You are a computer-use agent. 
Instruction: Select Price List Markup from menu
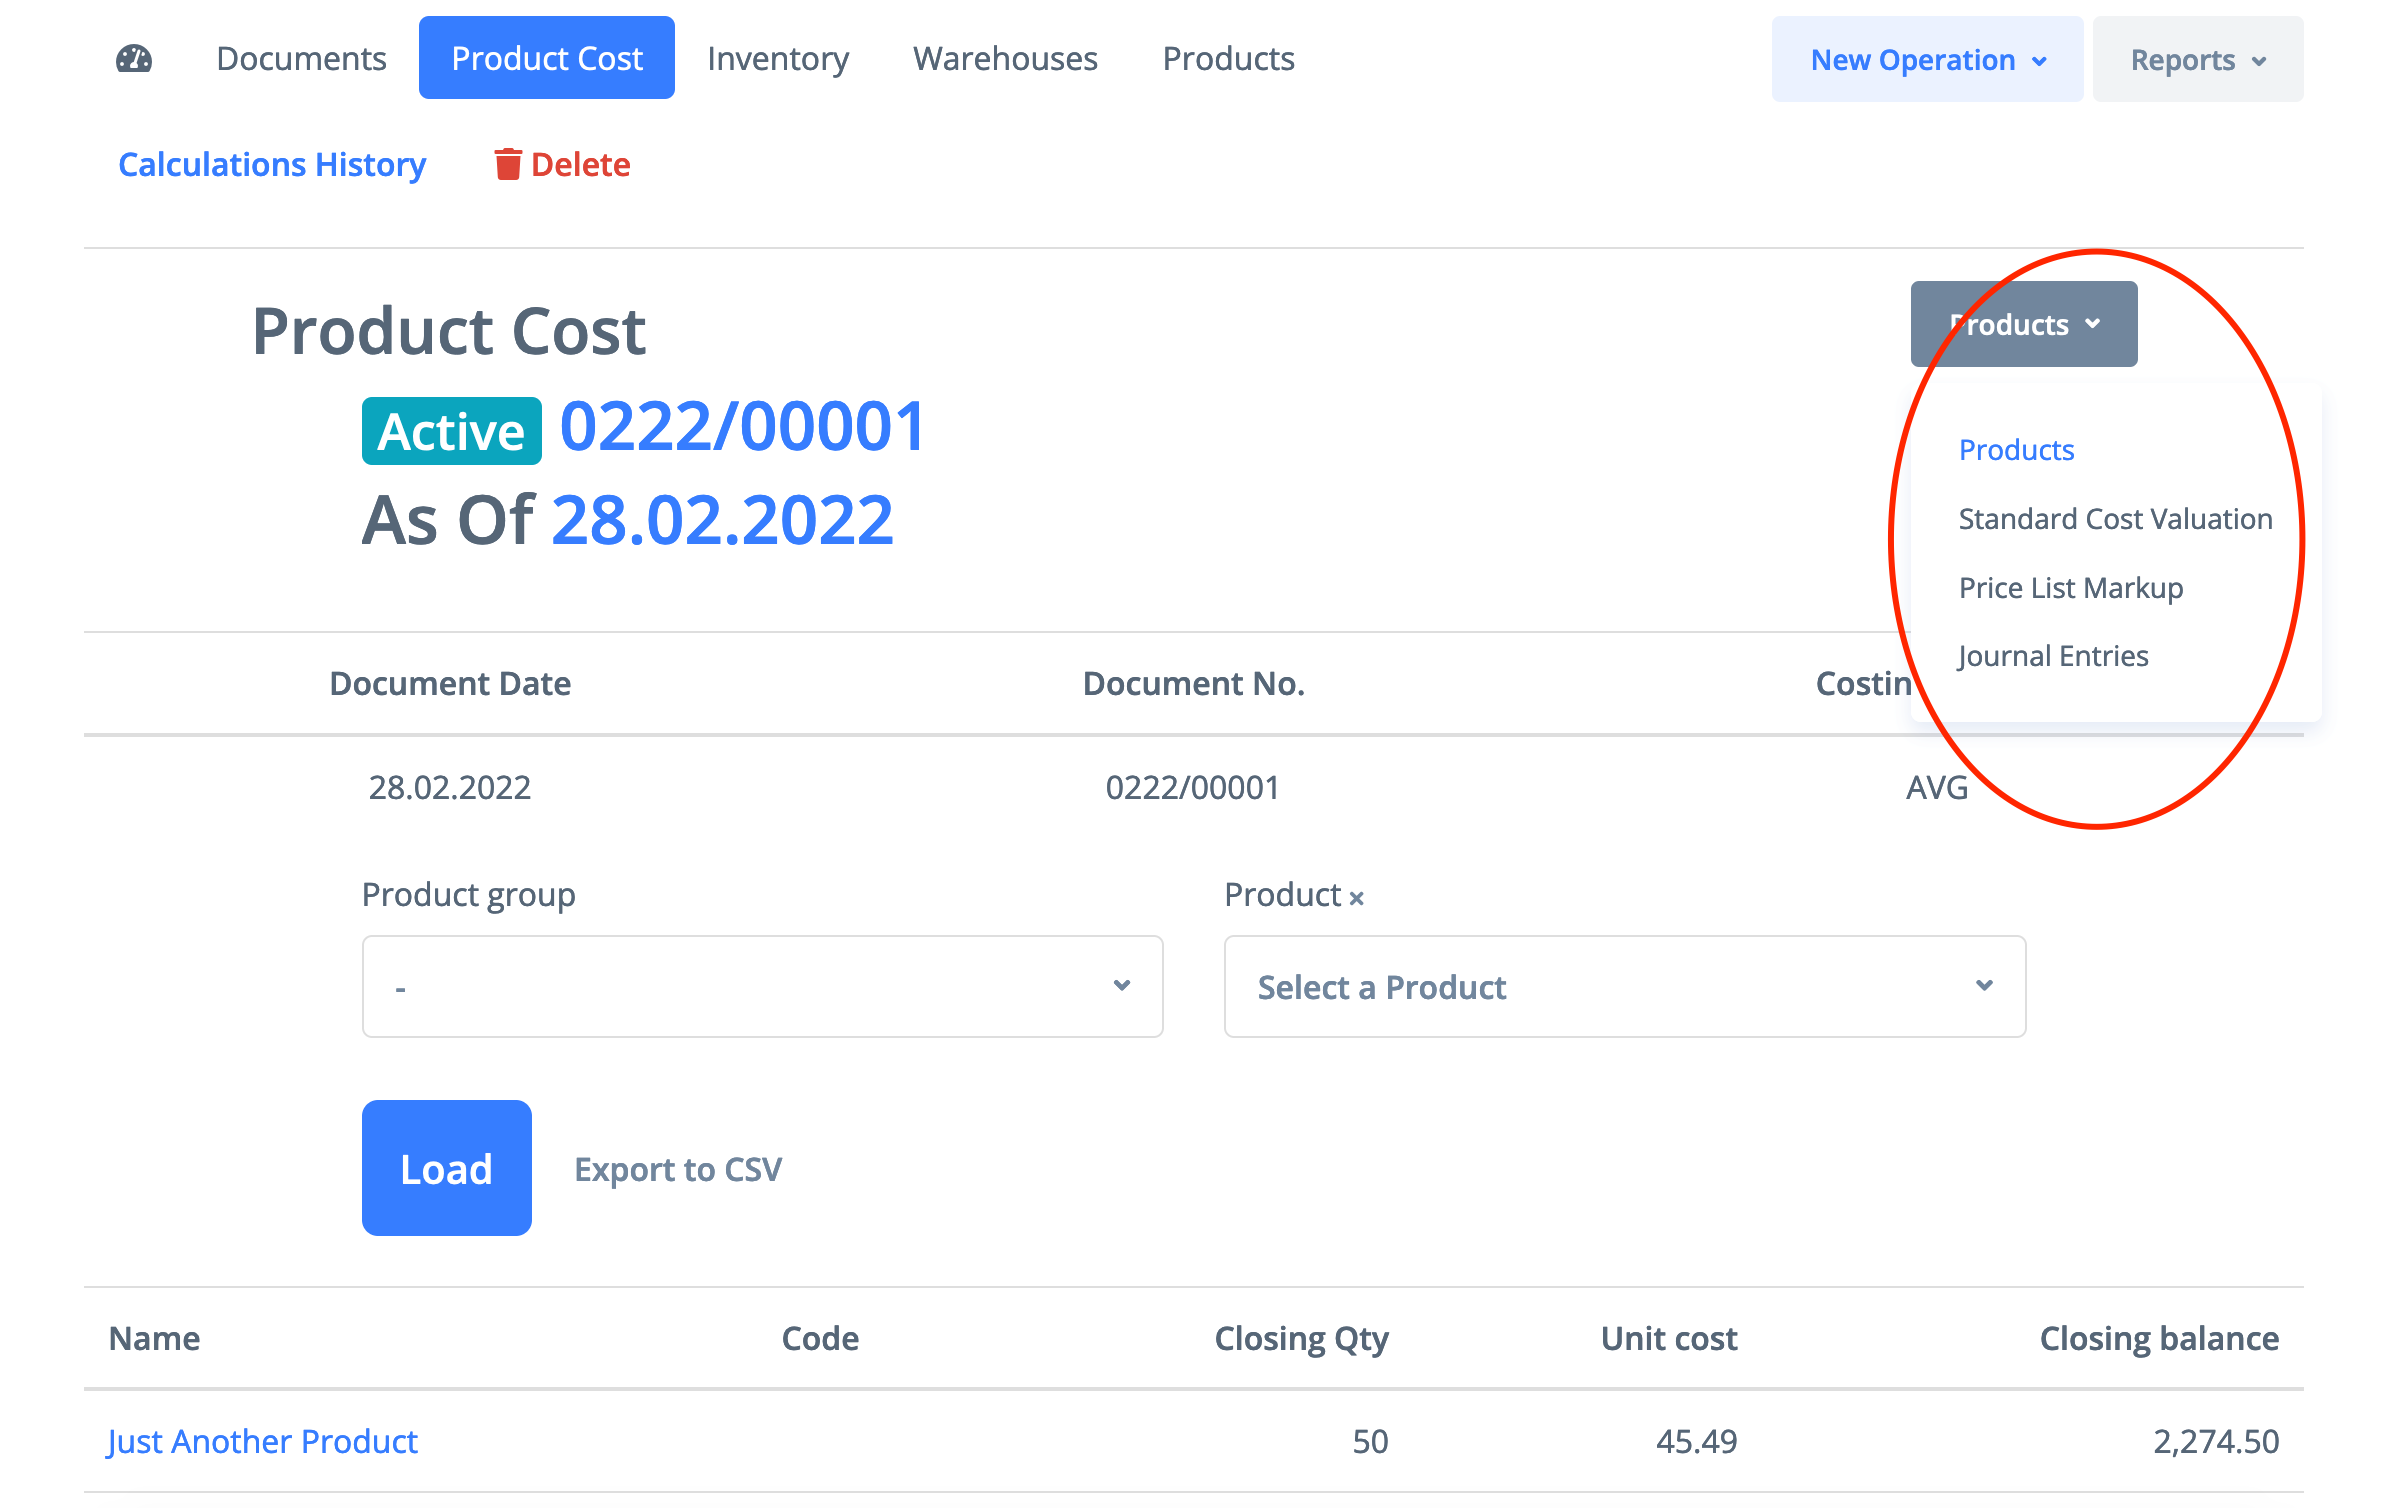[2070, 588]
